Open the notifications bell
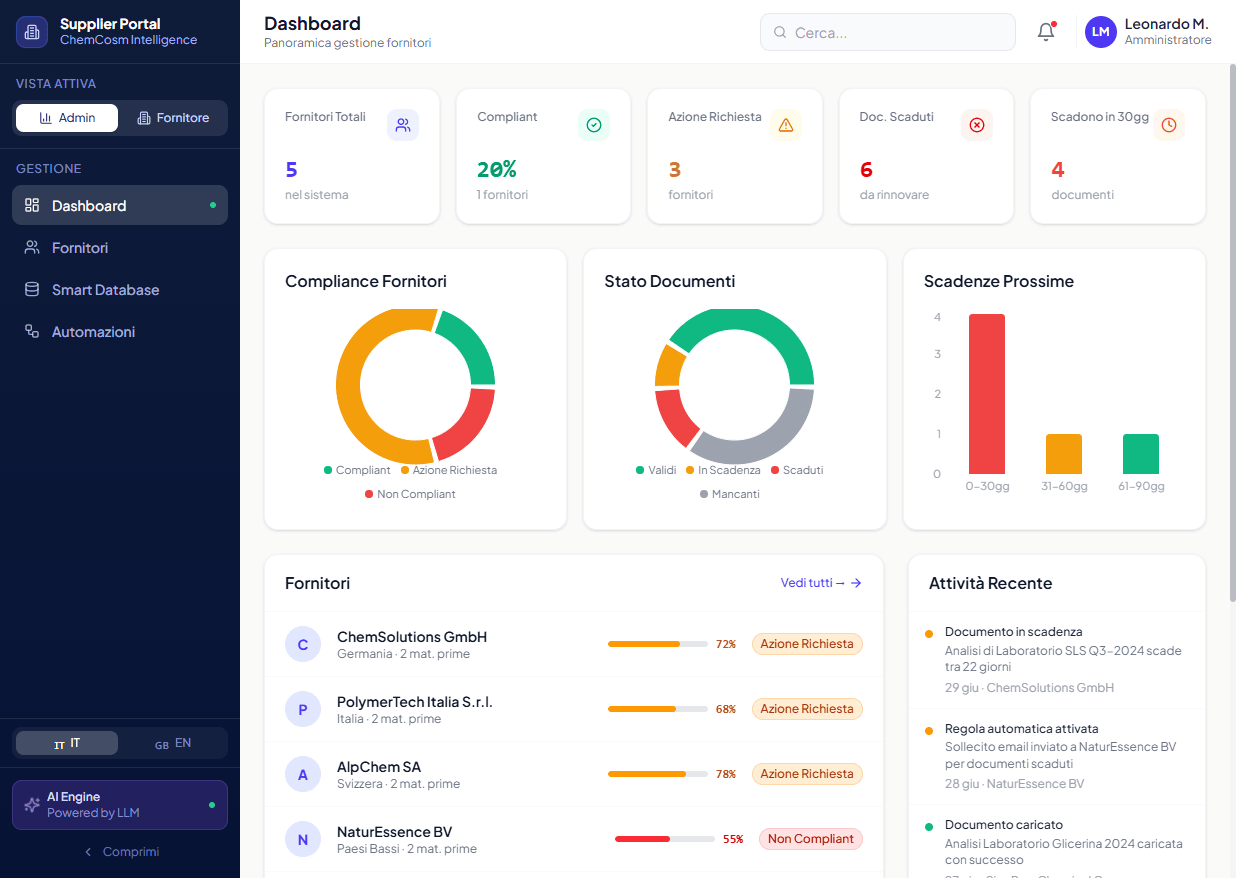This screenshot has width=1236, height=878. point(1046,32)
